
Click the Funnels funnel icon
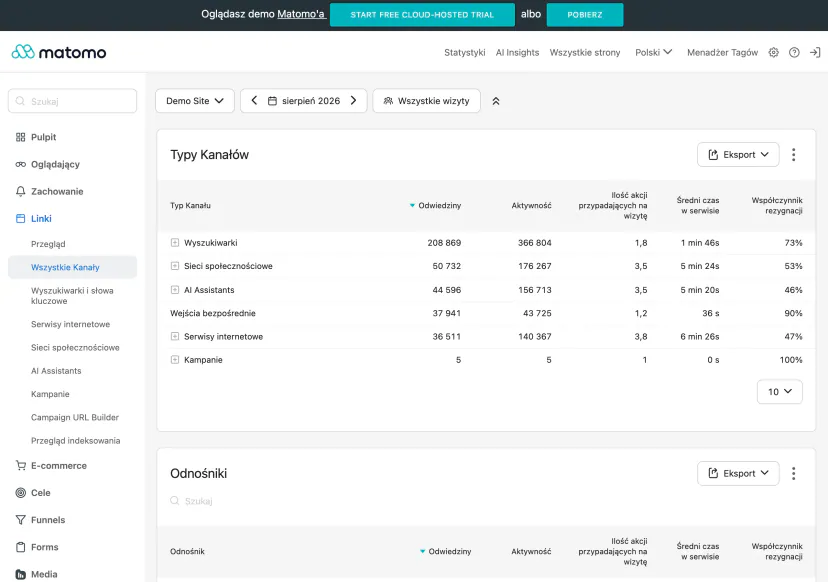click(21, 520)
